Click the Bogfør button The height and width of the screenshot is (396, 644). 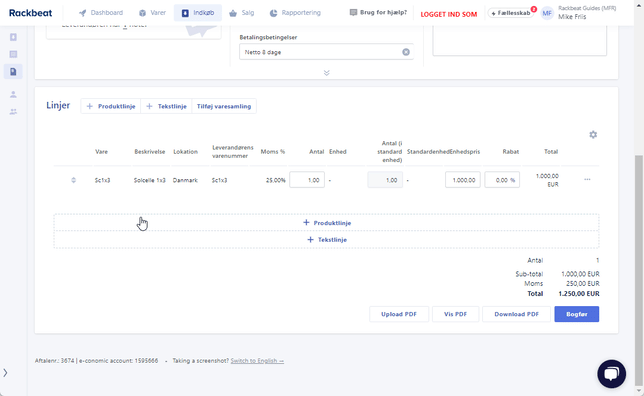577,314
